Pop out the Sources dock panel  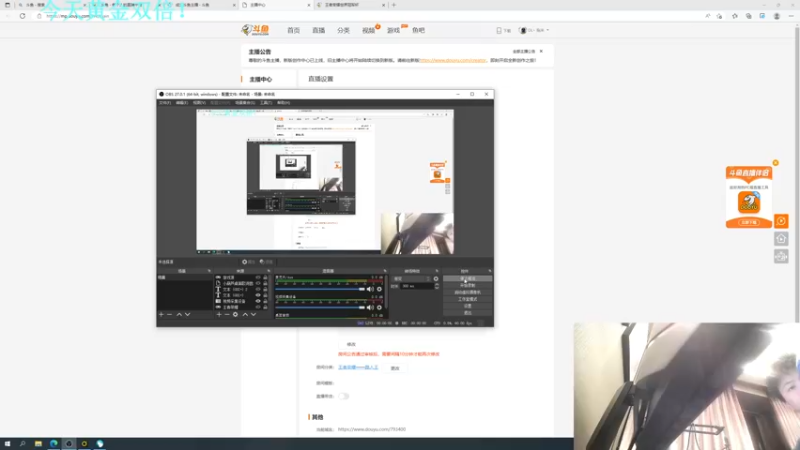[269, 271]
